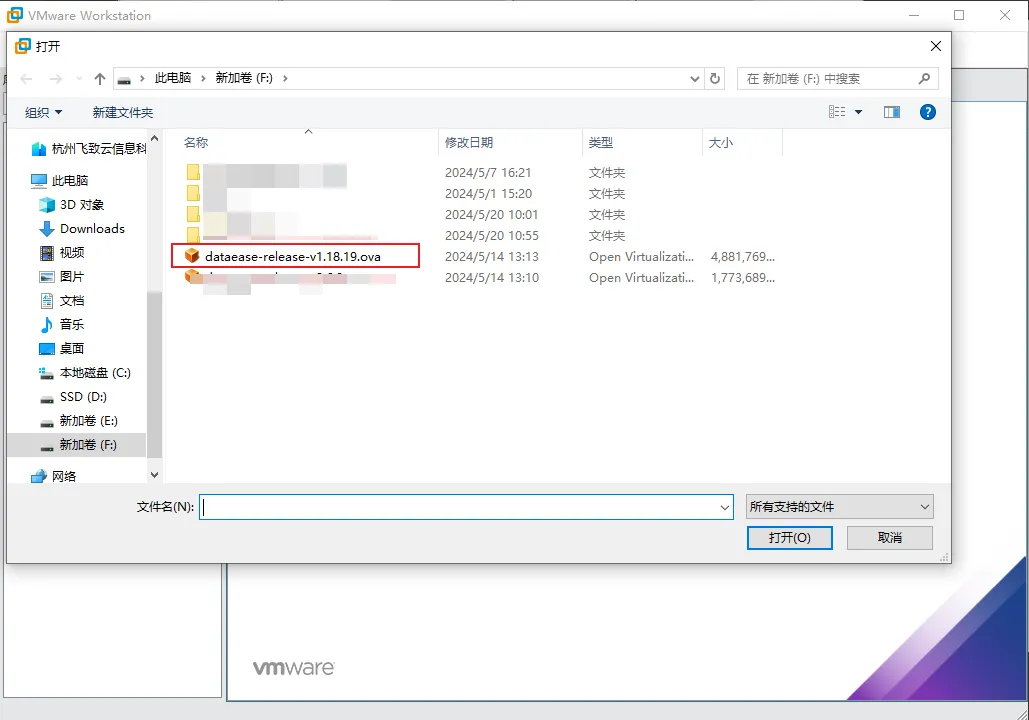This screenshot has height=720, width=1029.
Task: Select SSD (D:) drive in sidebar
Action: coord(83,396)
